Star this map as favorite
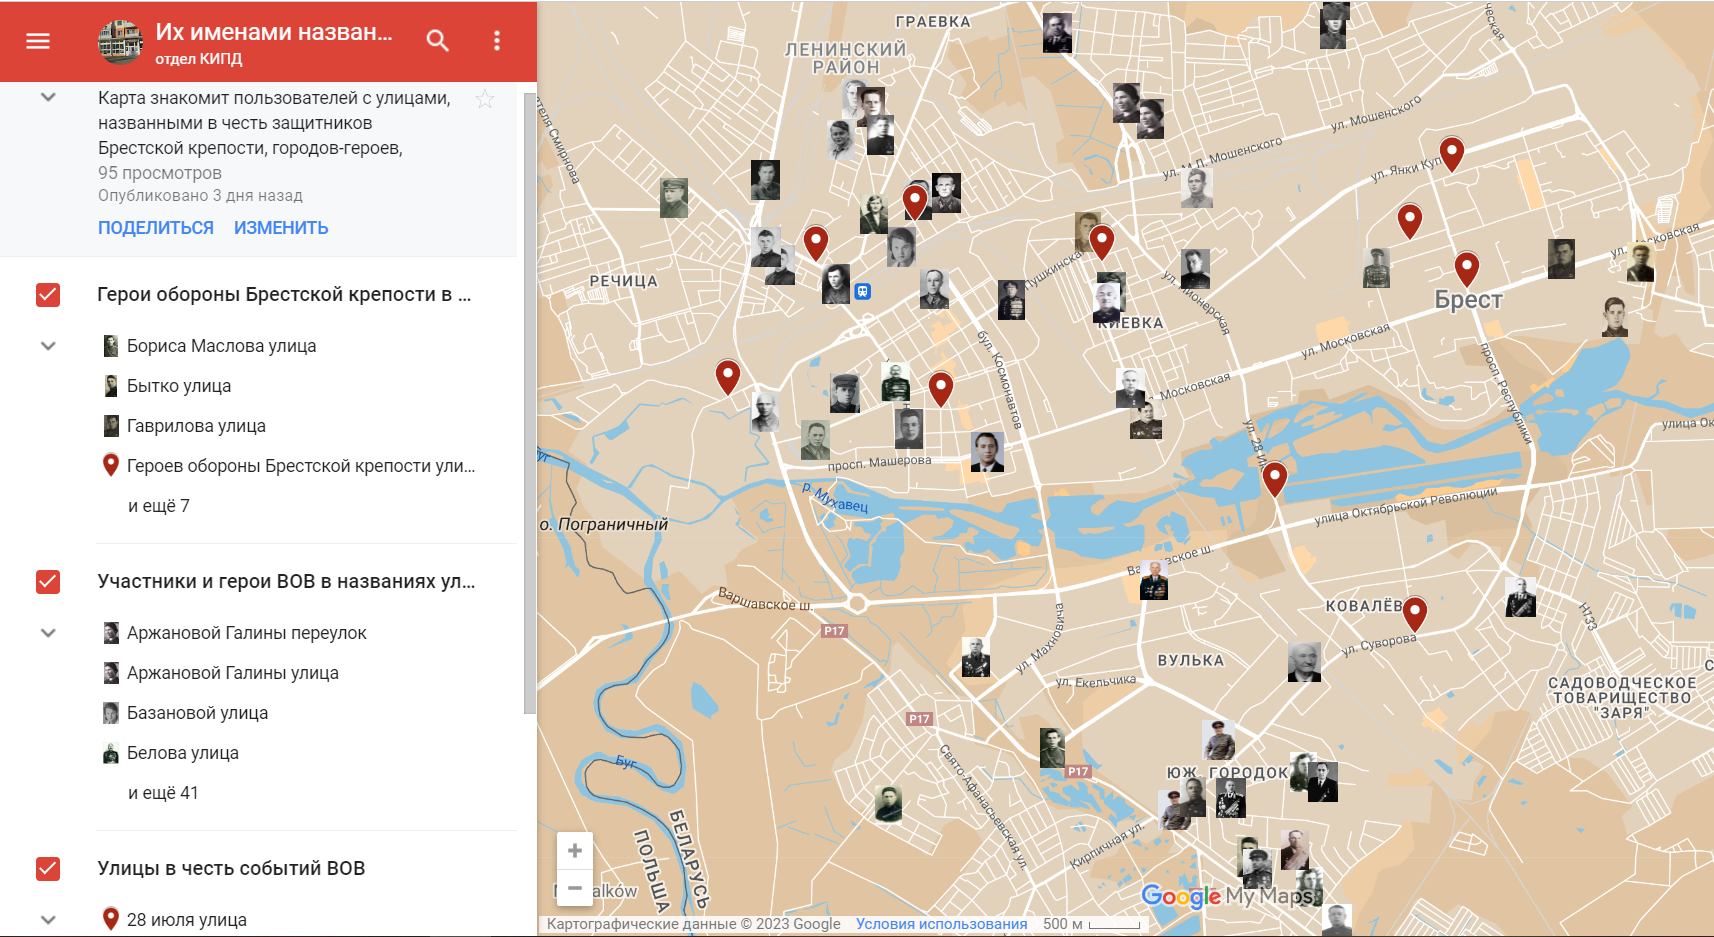This screenshot has height=937, width=1714. click(485, 99)
